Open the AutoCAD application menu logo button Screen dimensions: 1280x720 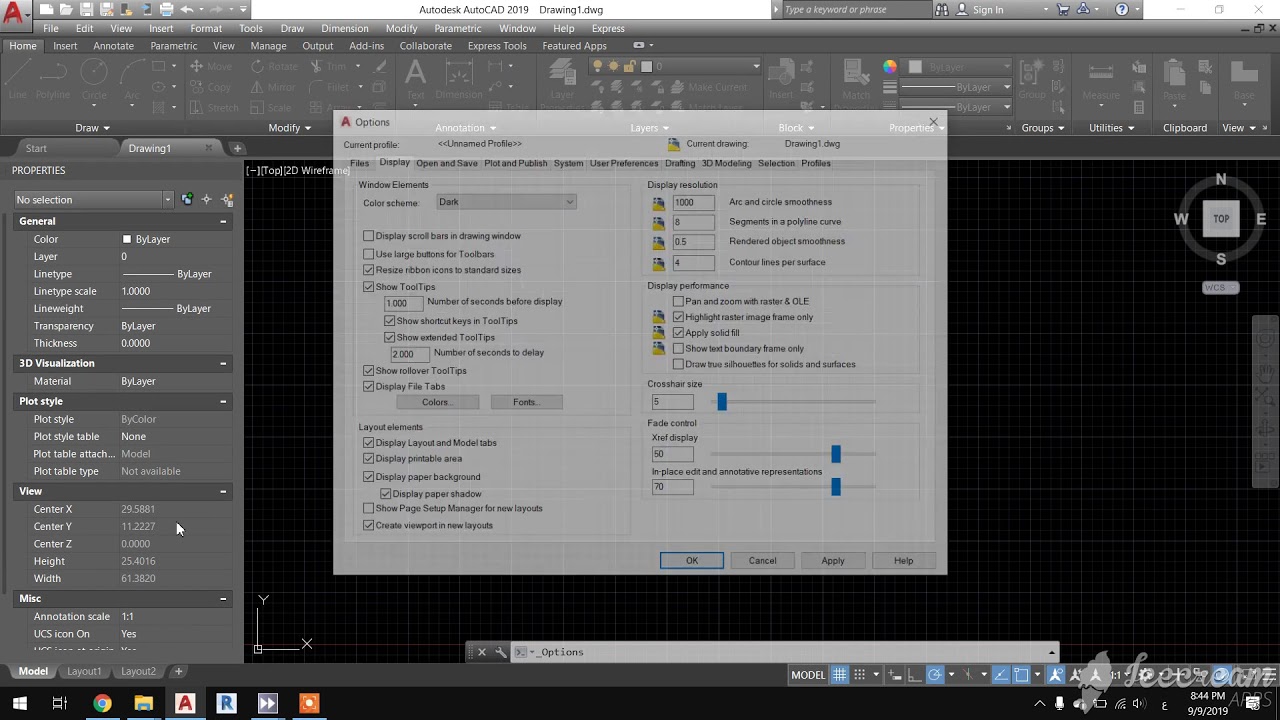coord(16,14)
